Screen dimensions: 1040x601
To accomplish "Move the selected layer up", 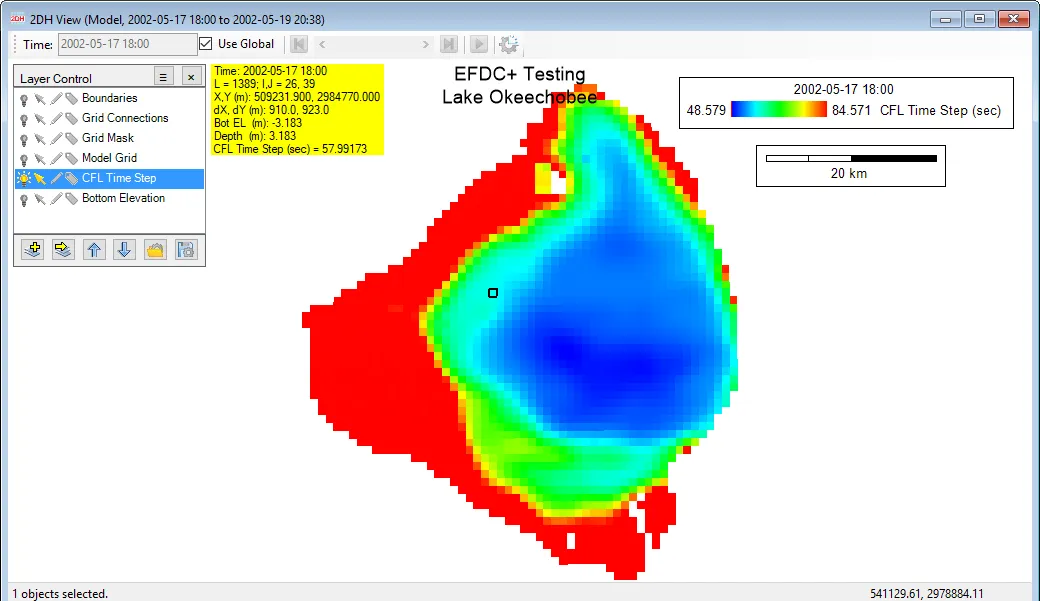I will 94,249.
